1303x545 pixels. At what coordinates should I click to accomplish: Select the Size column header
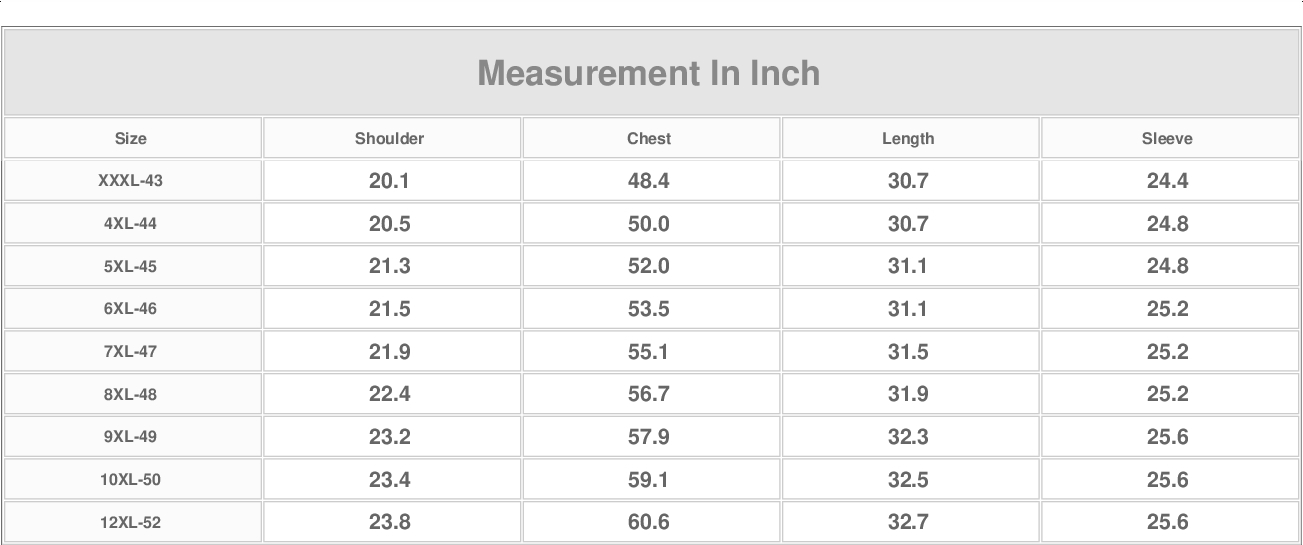(x=131, y=139)
